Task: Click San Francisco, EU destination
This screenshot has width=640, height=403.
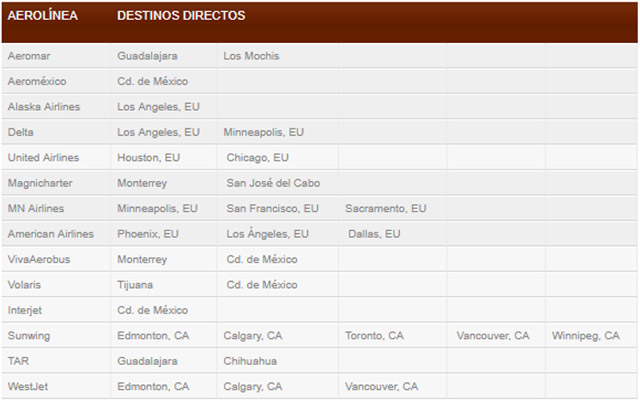Action: (272, 209)
